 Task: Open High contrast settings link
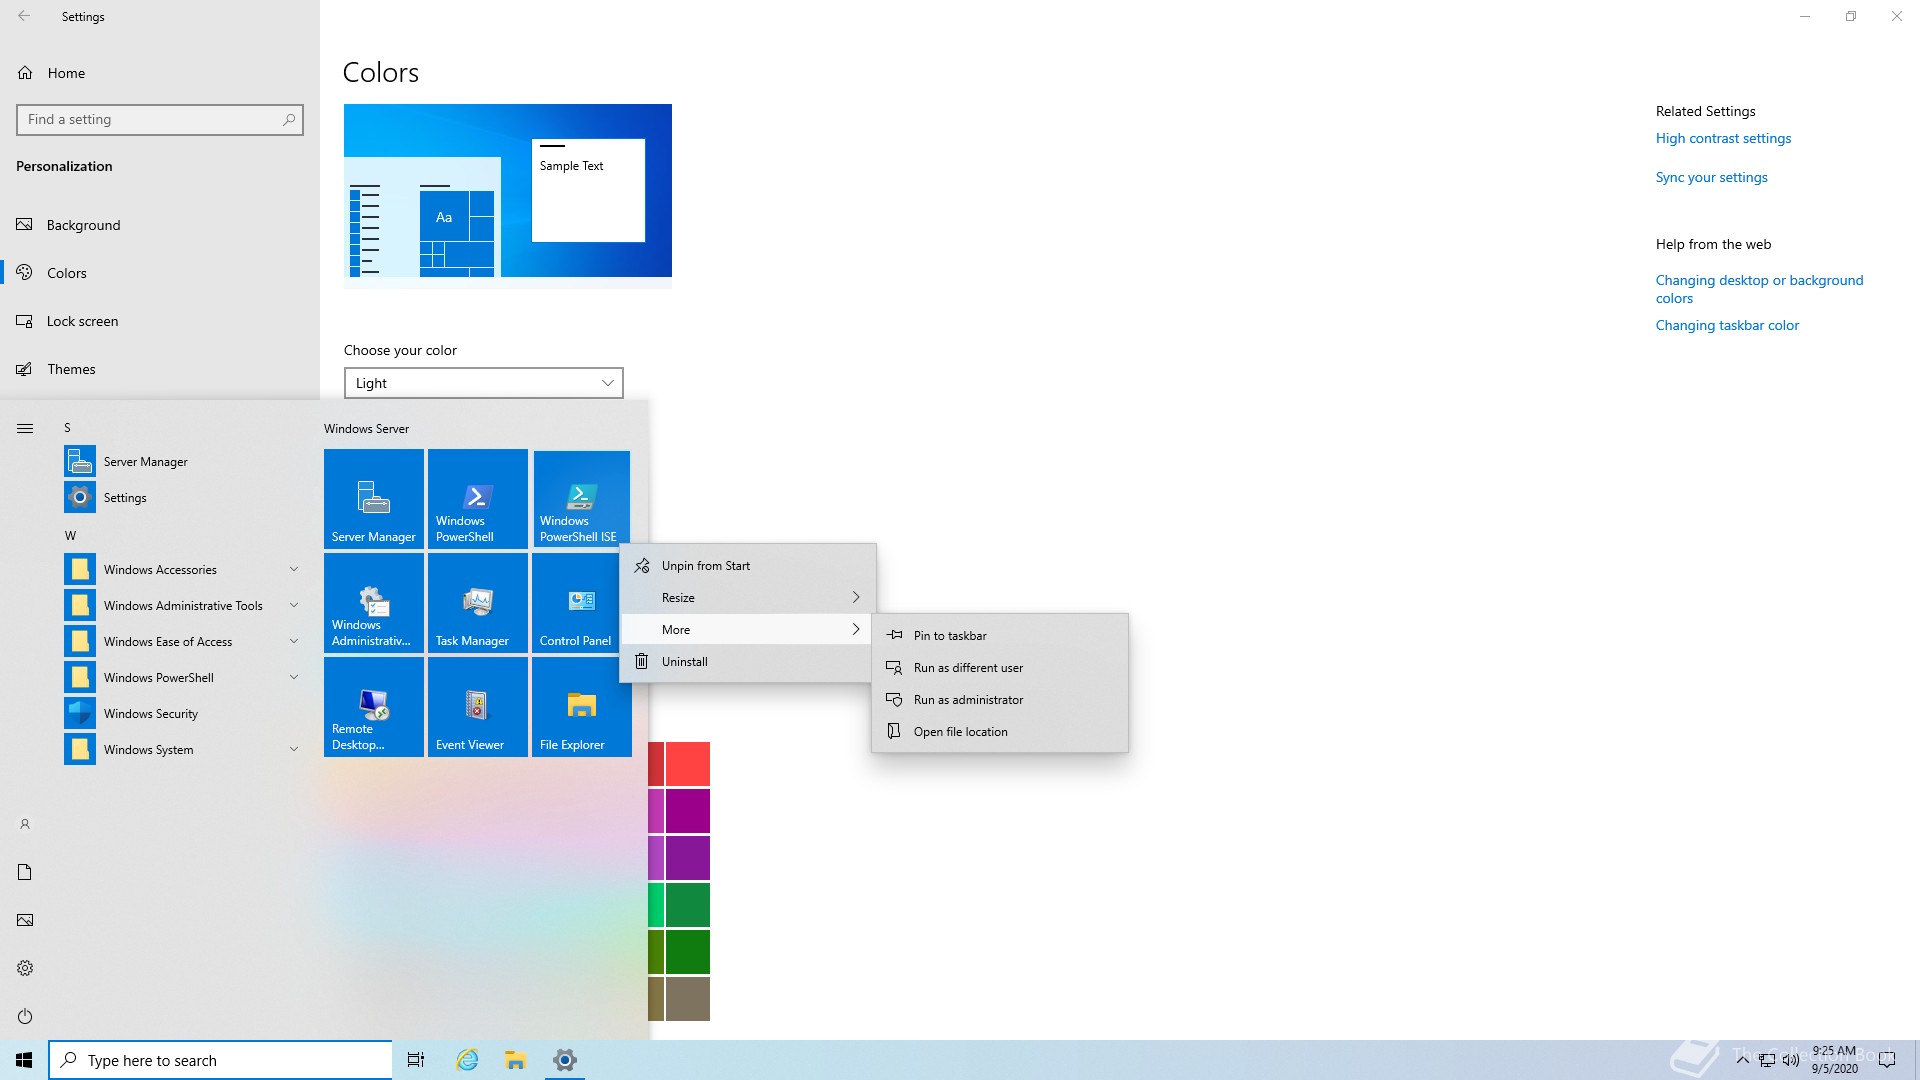pos(1723,138)
